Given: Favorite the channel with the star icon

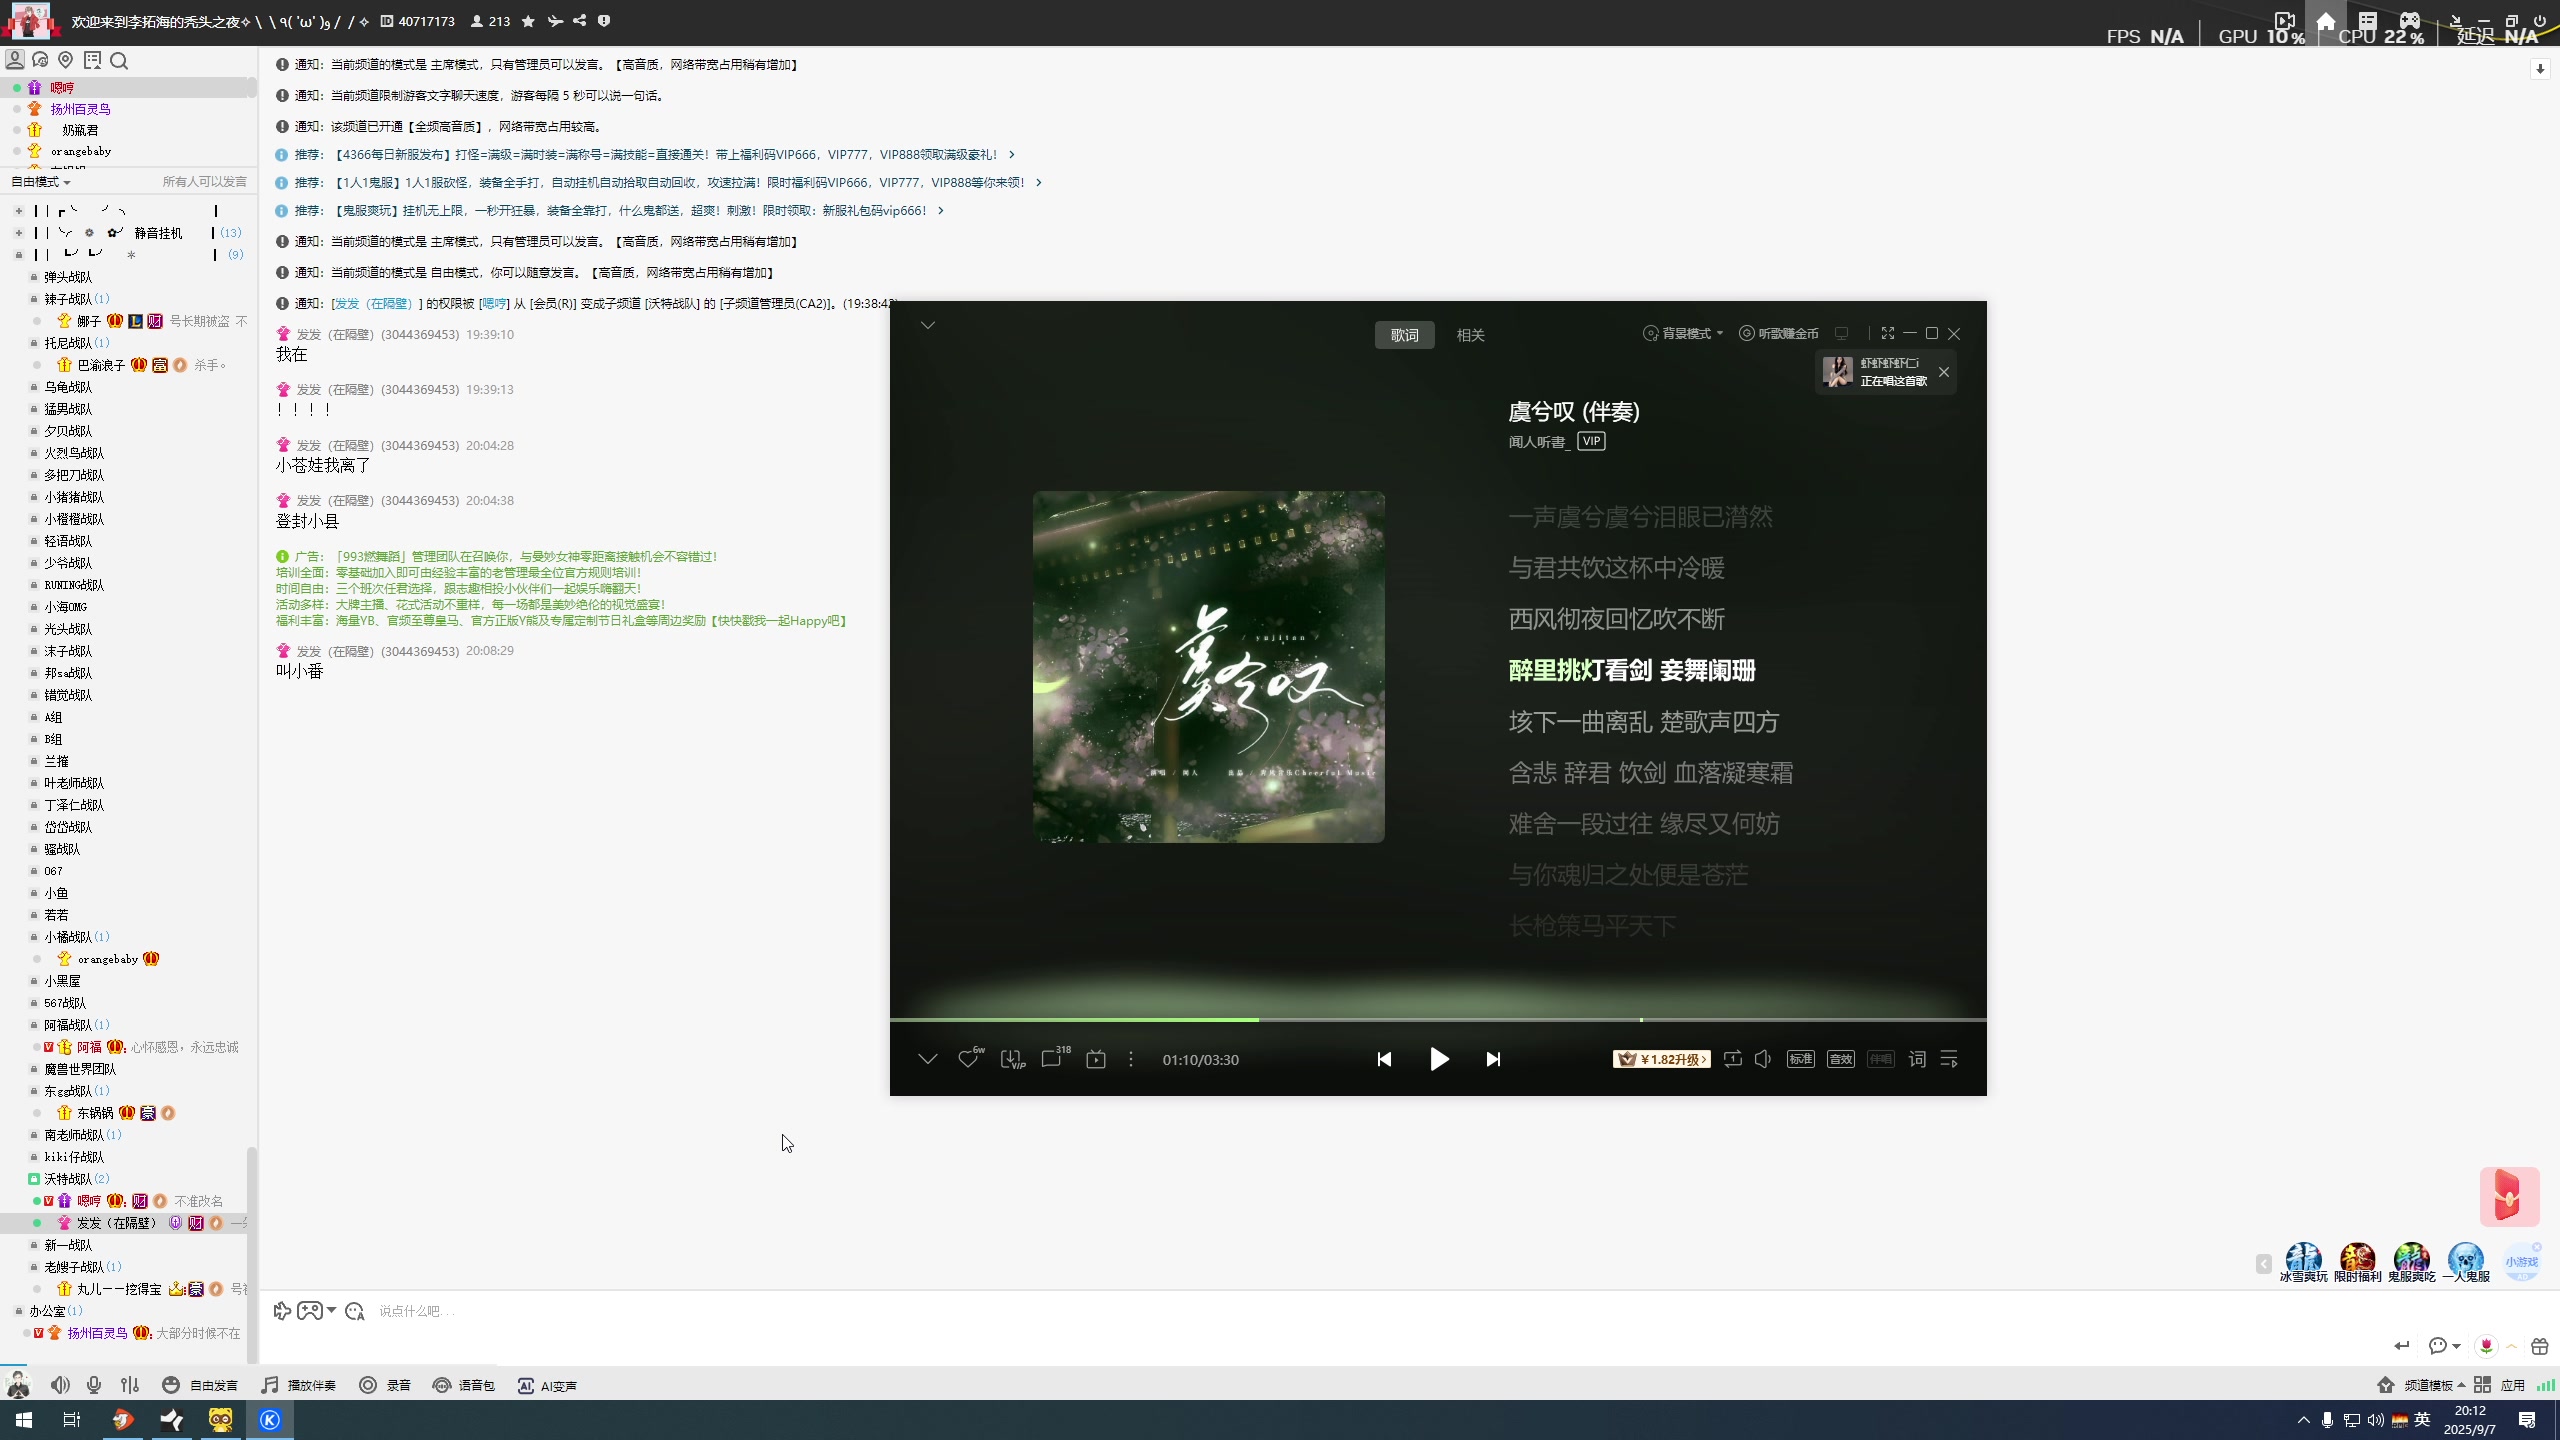Looking at the screenshot, I should tap(528, 21).
